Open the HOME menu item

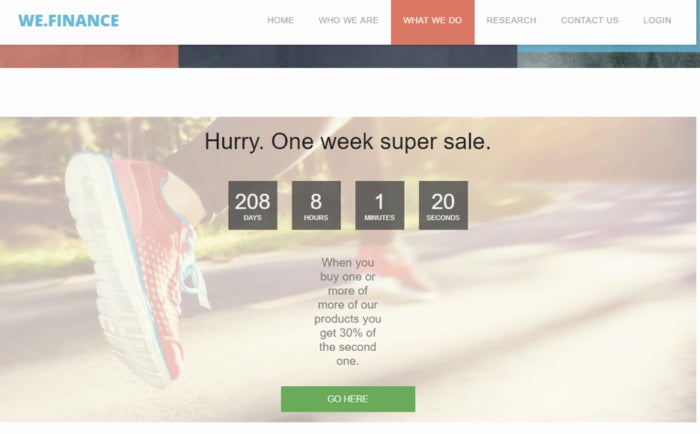click(280, 21)
